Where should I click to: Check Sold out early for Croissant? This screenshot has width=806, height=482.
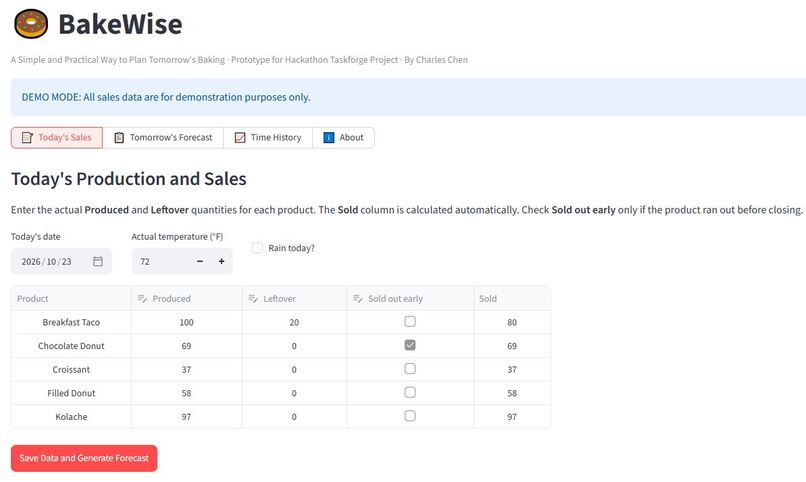coord(410,369)
